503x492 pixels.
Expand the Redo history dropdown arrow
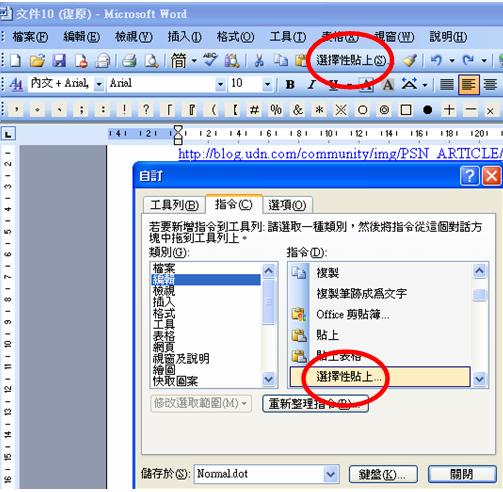(484, 61)
